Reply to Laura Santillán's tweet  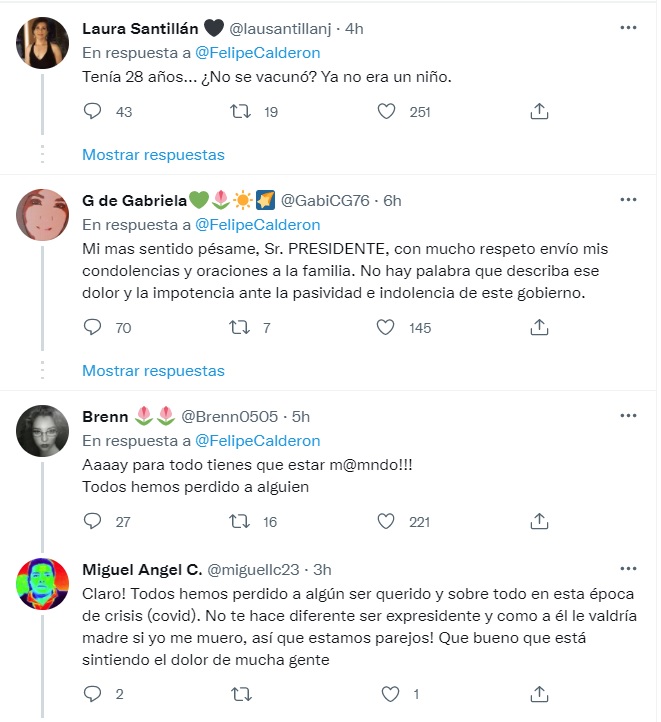(93, 112)
